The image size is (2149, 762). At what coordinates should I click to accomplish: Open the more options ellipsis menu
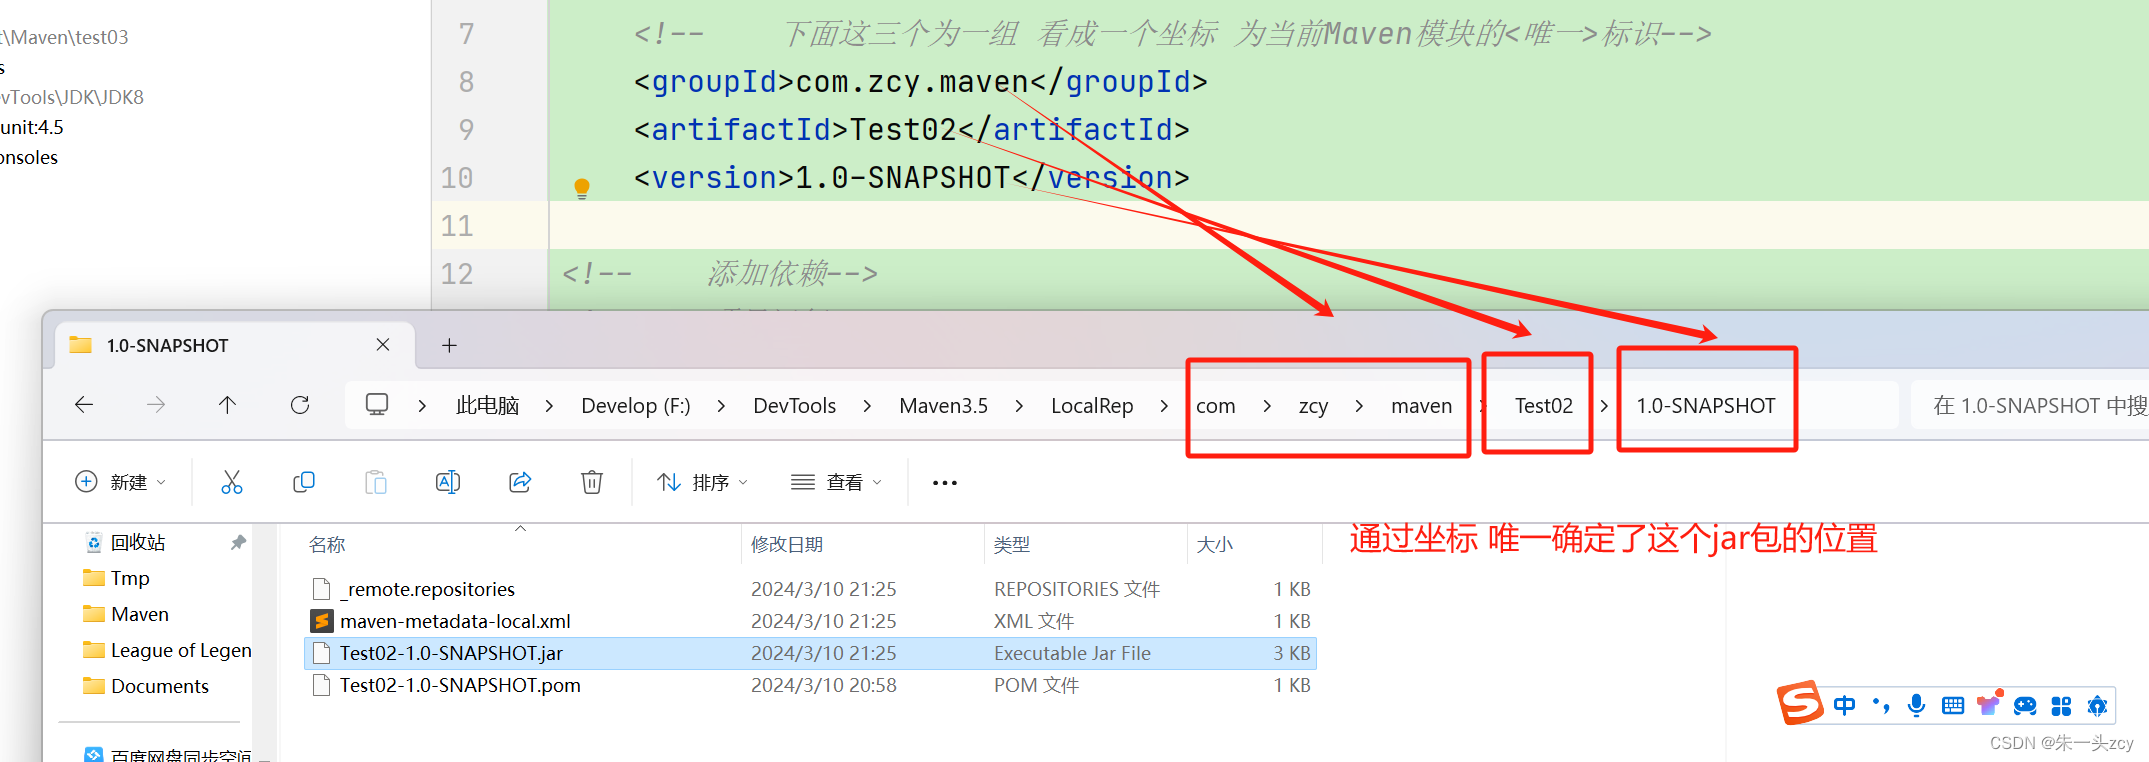945,483
